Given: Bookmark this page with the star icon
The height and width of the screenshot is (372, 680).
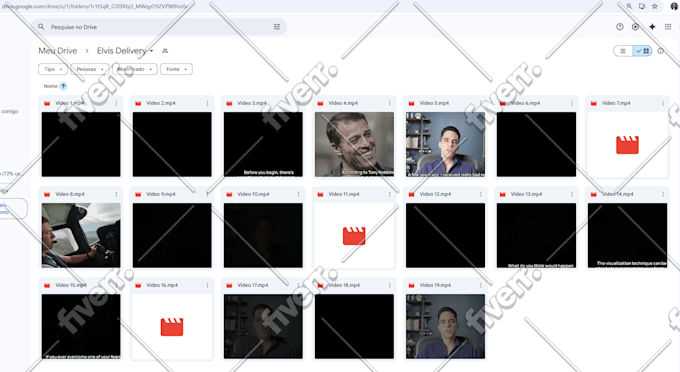Looking at the screenshot, I should [x=655, y=6].
